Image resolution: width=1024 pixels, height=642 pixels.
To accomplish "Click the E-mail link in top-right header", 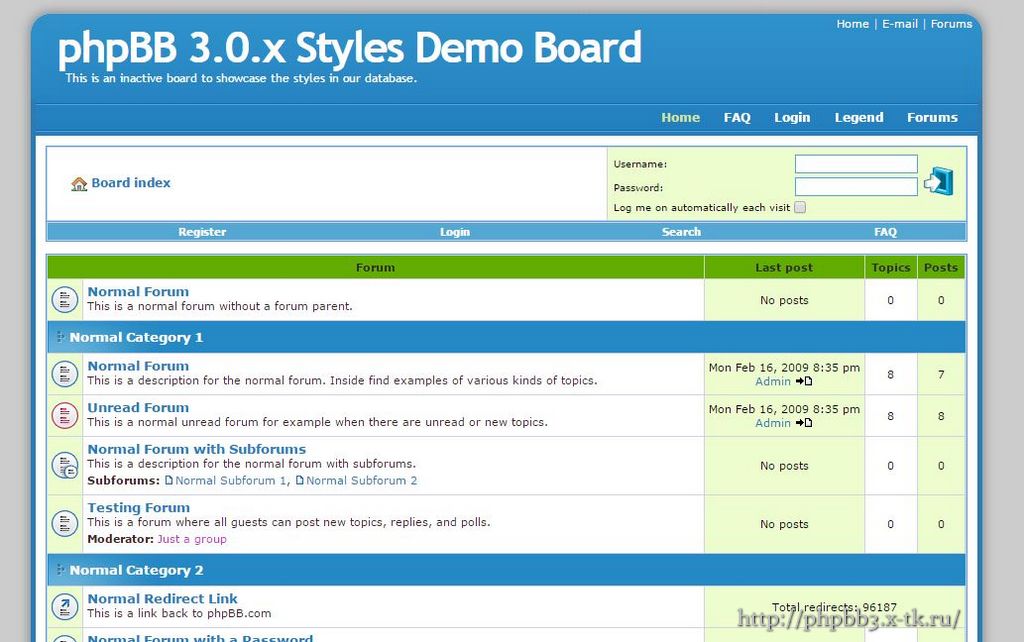I will point(900,24).
